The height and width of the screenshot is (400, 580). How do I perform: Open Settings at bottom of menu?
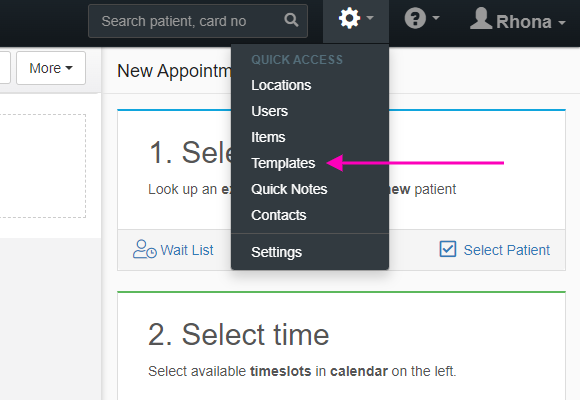277,252
